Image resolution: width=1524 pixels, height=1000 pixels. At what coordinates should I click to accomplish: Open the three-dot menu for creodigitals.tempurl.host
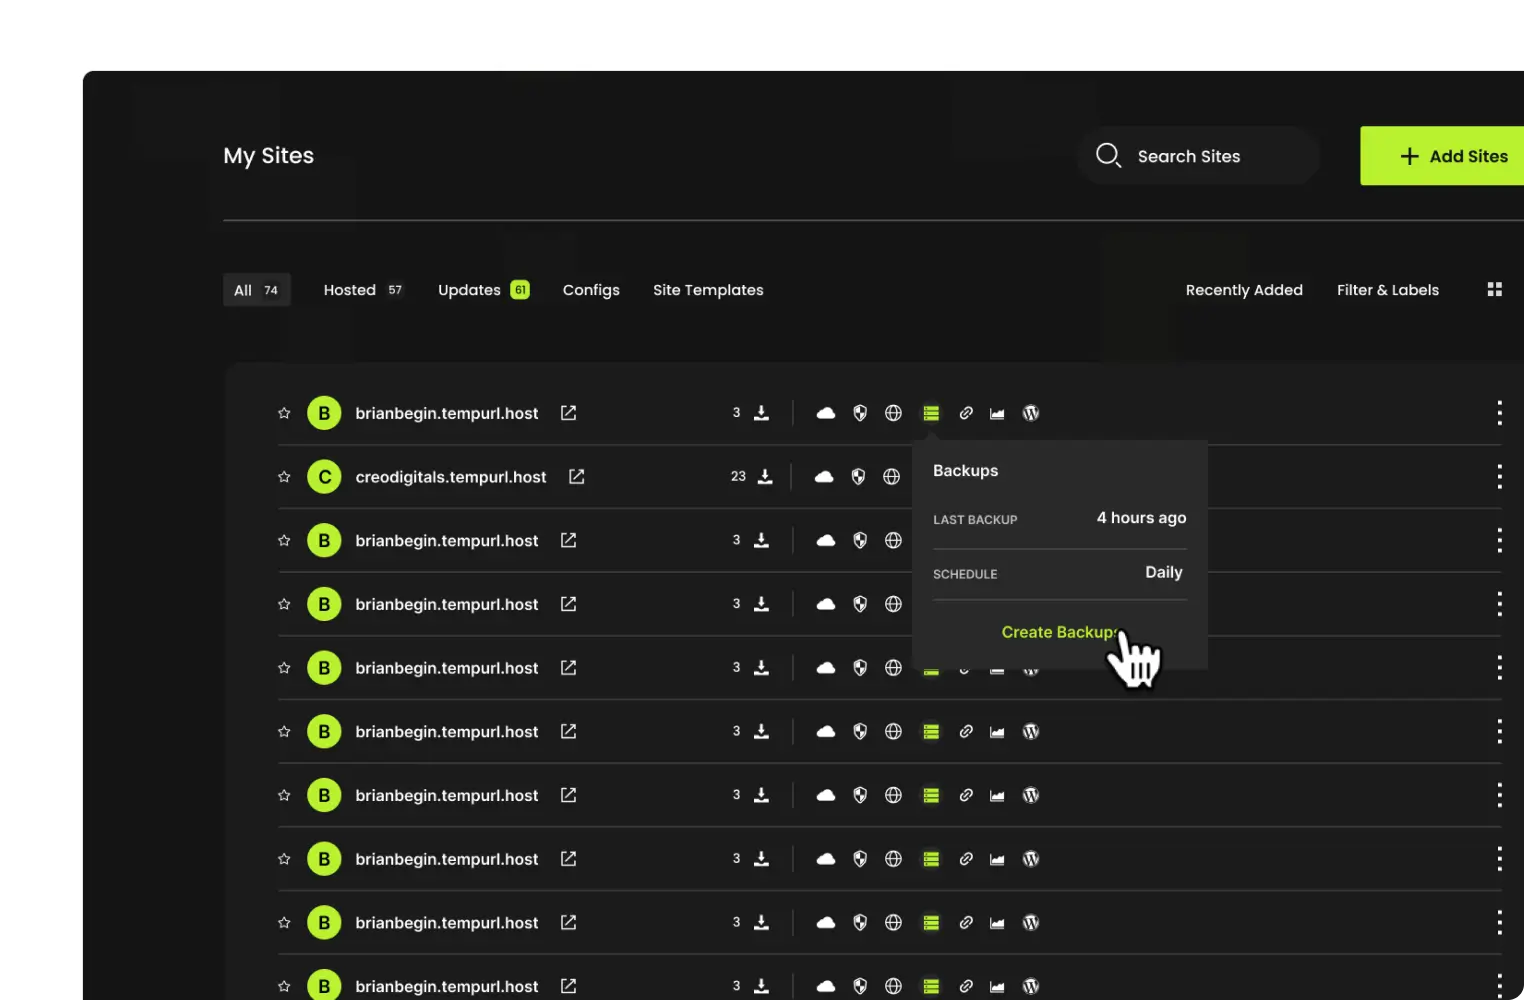pyautogui.click(x=1499, y=477)
